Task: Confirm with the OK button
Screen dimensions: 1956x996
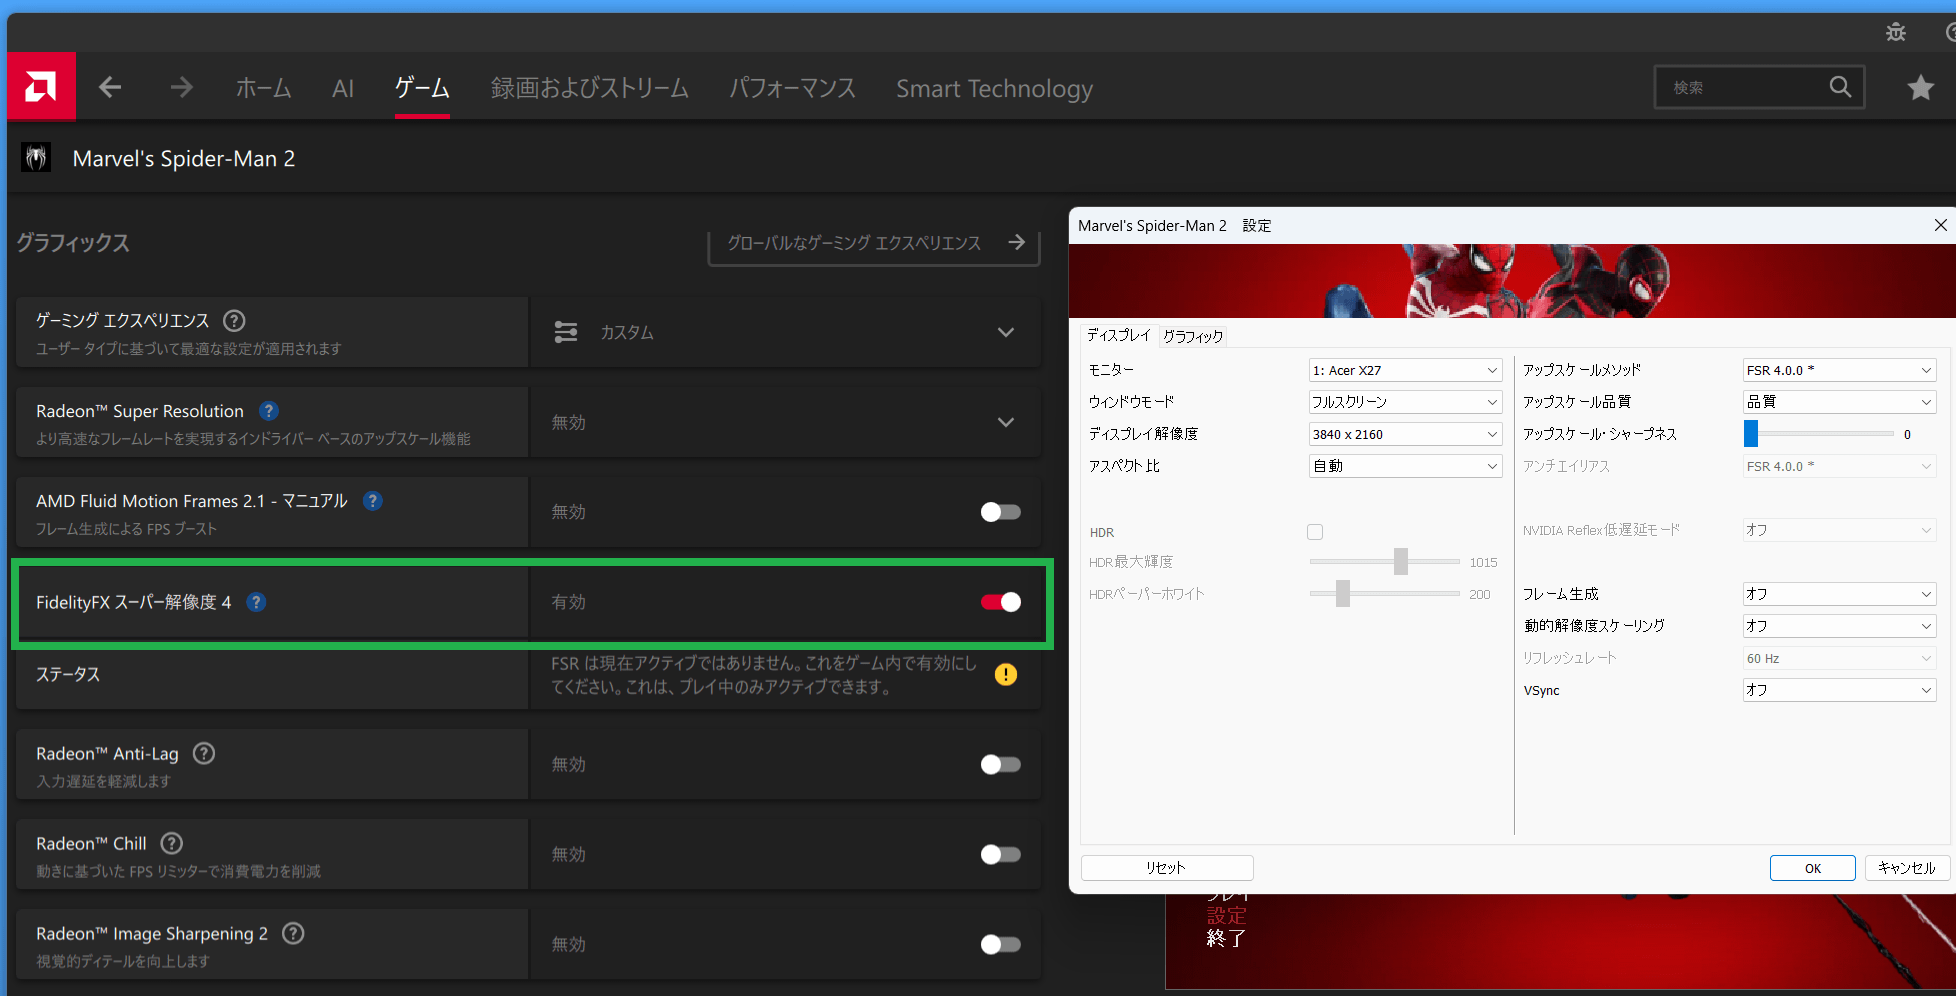Action: tap(1812, 868)
